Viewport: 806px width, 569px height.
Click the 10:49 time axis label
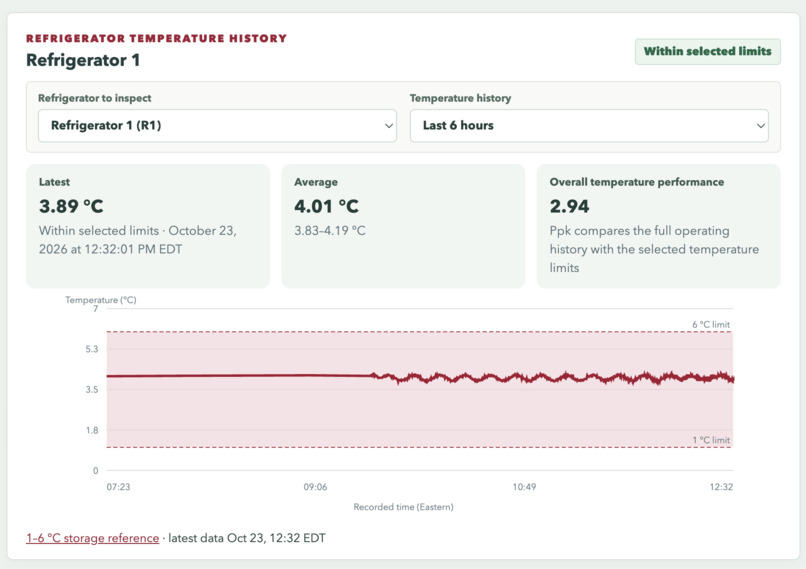pyautogui.click(x=524, y=487)
